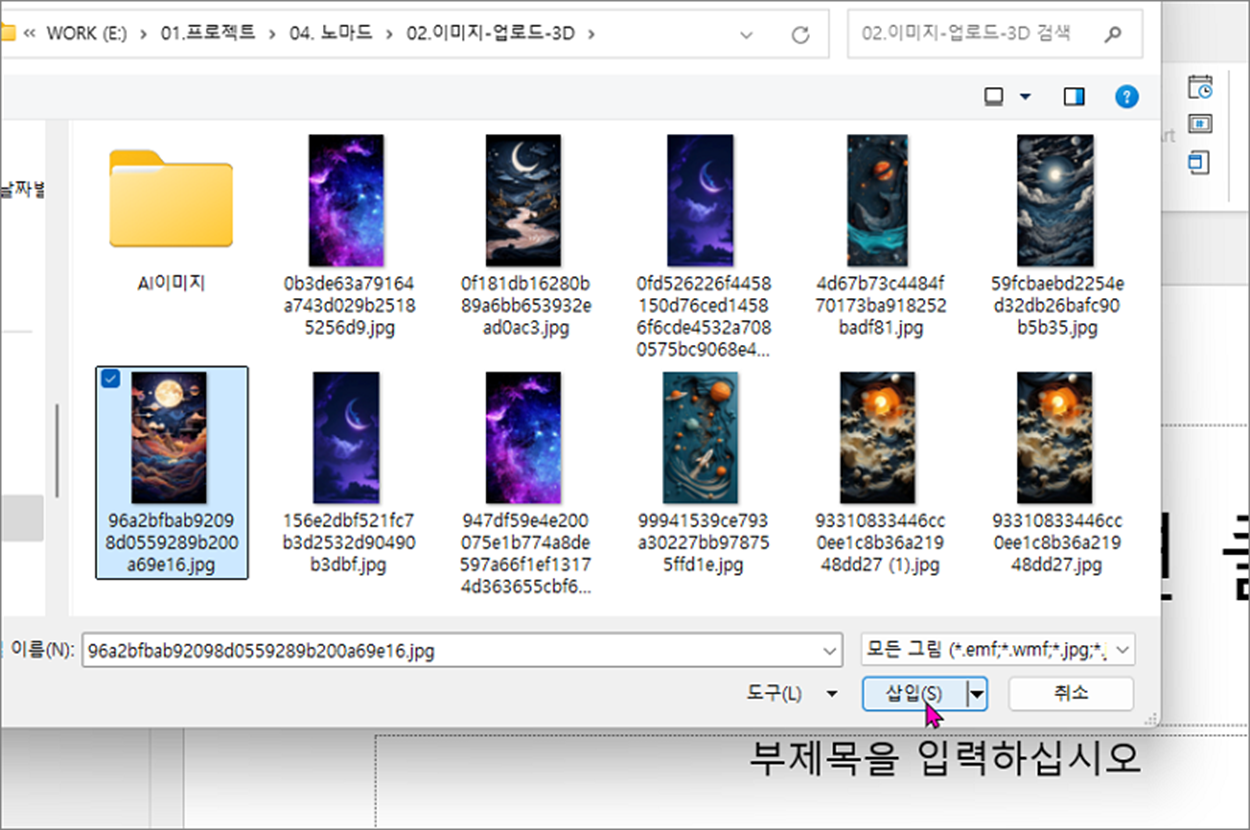Select thumbnail starting with 947df59e4e200

point(523,437)
